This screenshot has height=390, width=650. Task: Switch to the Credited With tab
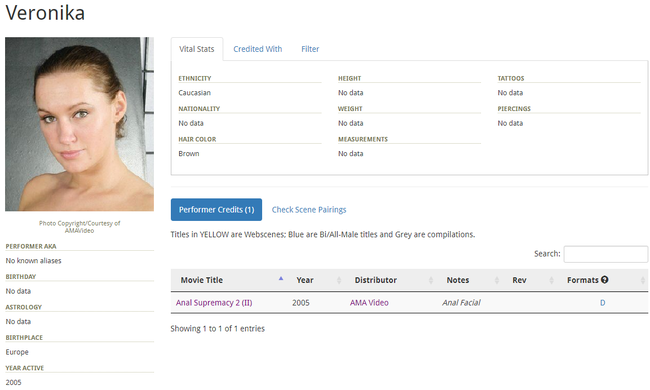click(x=257, y=49)
